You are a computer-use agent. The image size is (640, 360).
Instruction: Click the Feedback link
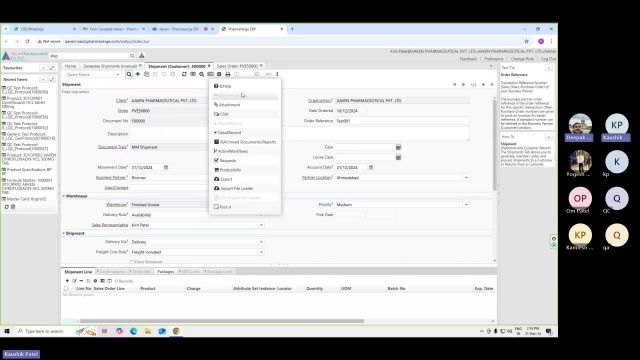(468, 59)
